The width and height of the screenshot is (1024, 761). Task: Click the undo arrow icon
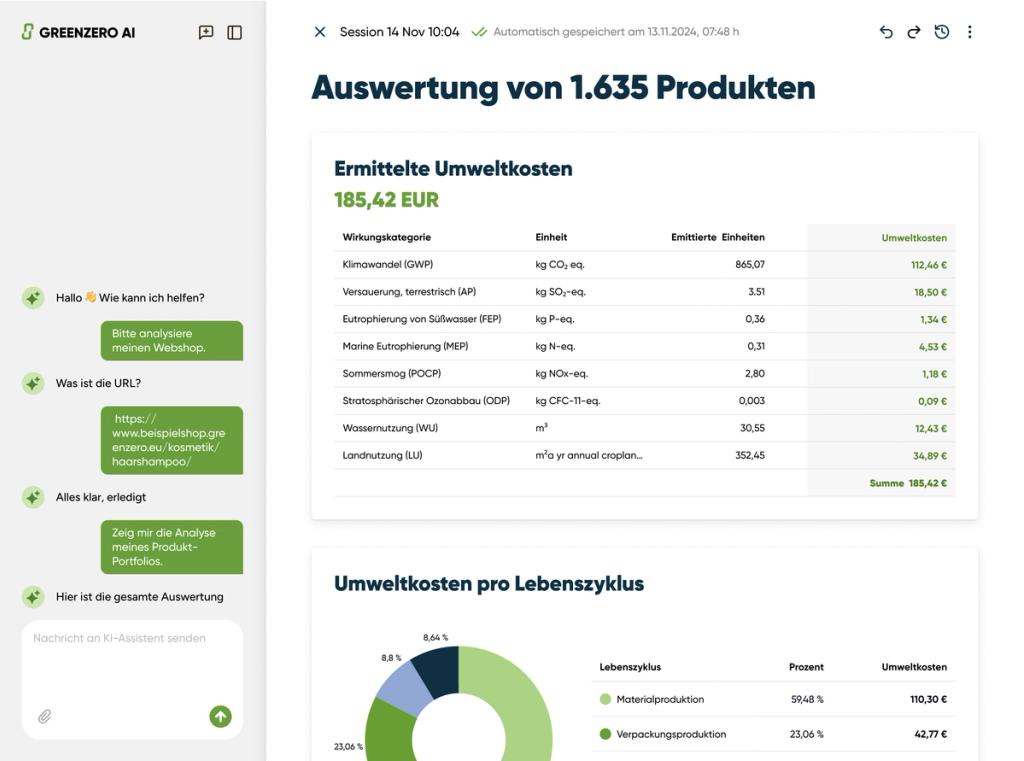tap(886, 32)
